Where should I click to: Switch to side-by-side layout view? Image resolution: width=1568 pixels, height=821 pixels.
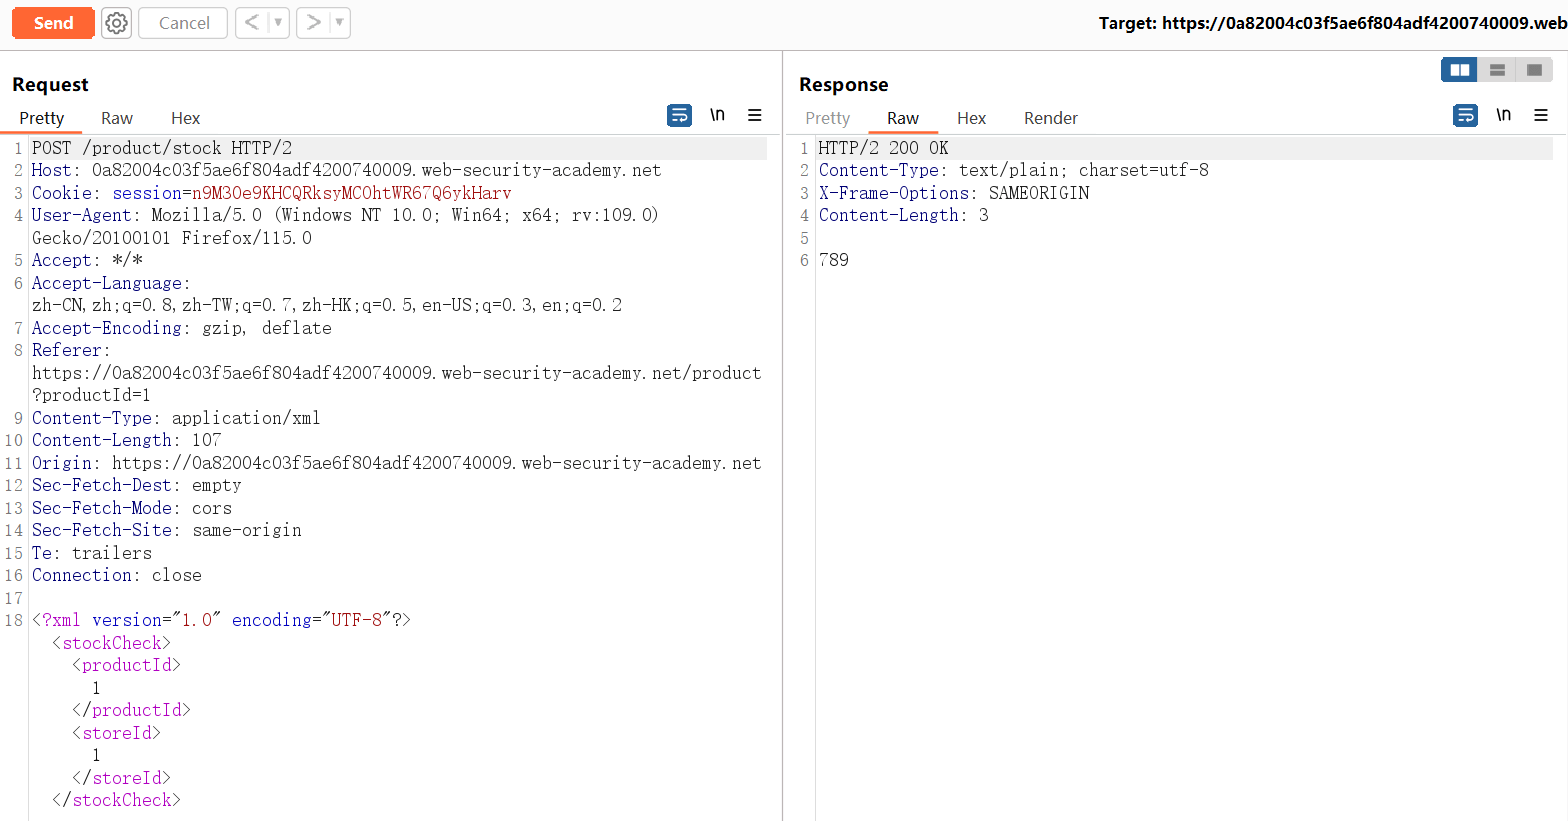point(1459,70)
